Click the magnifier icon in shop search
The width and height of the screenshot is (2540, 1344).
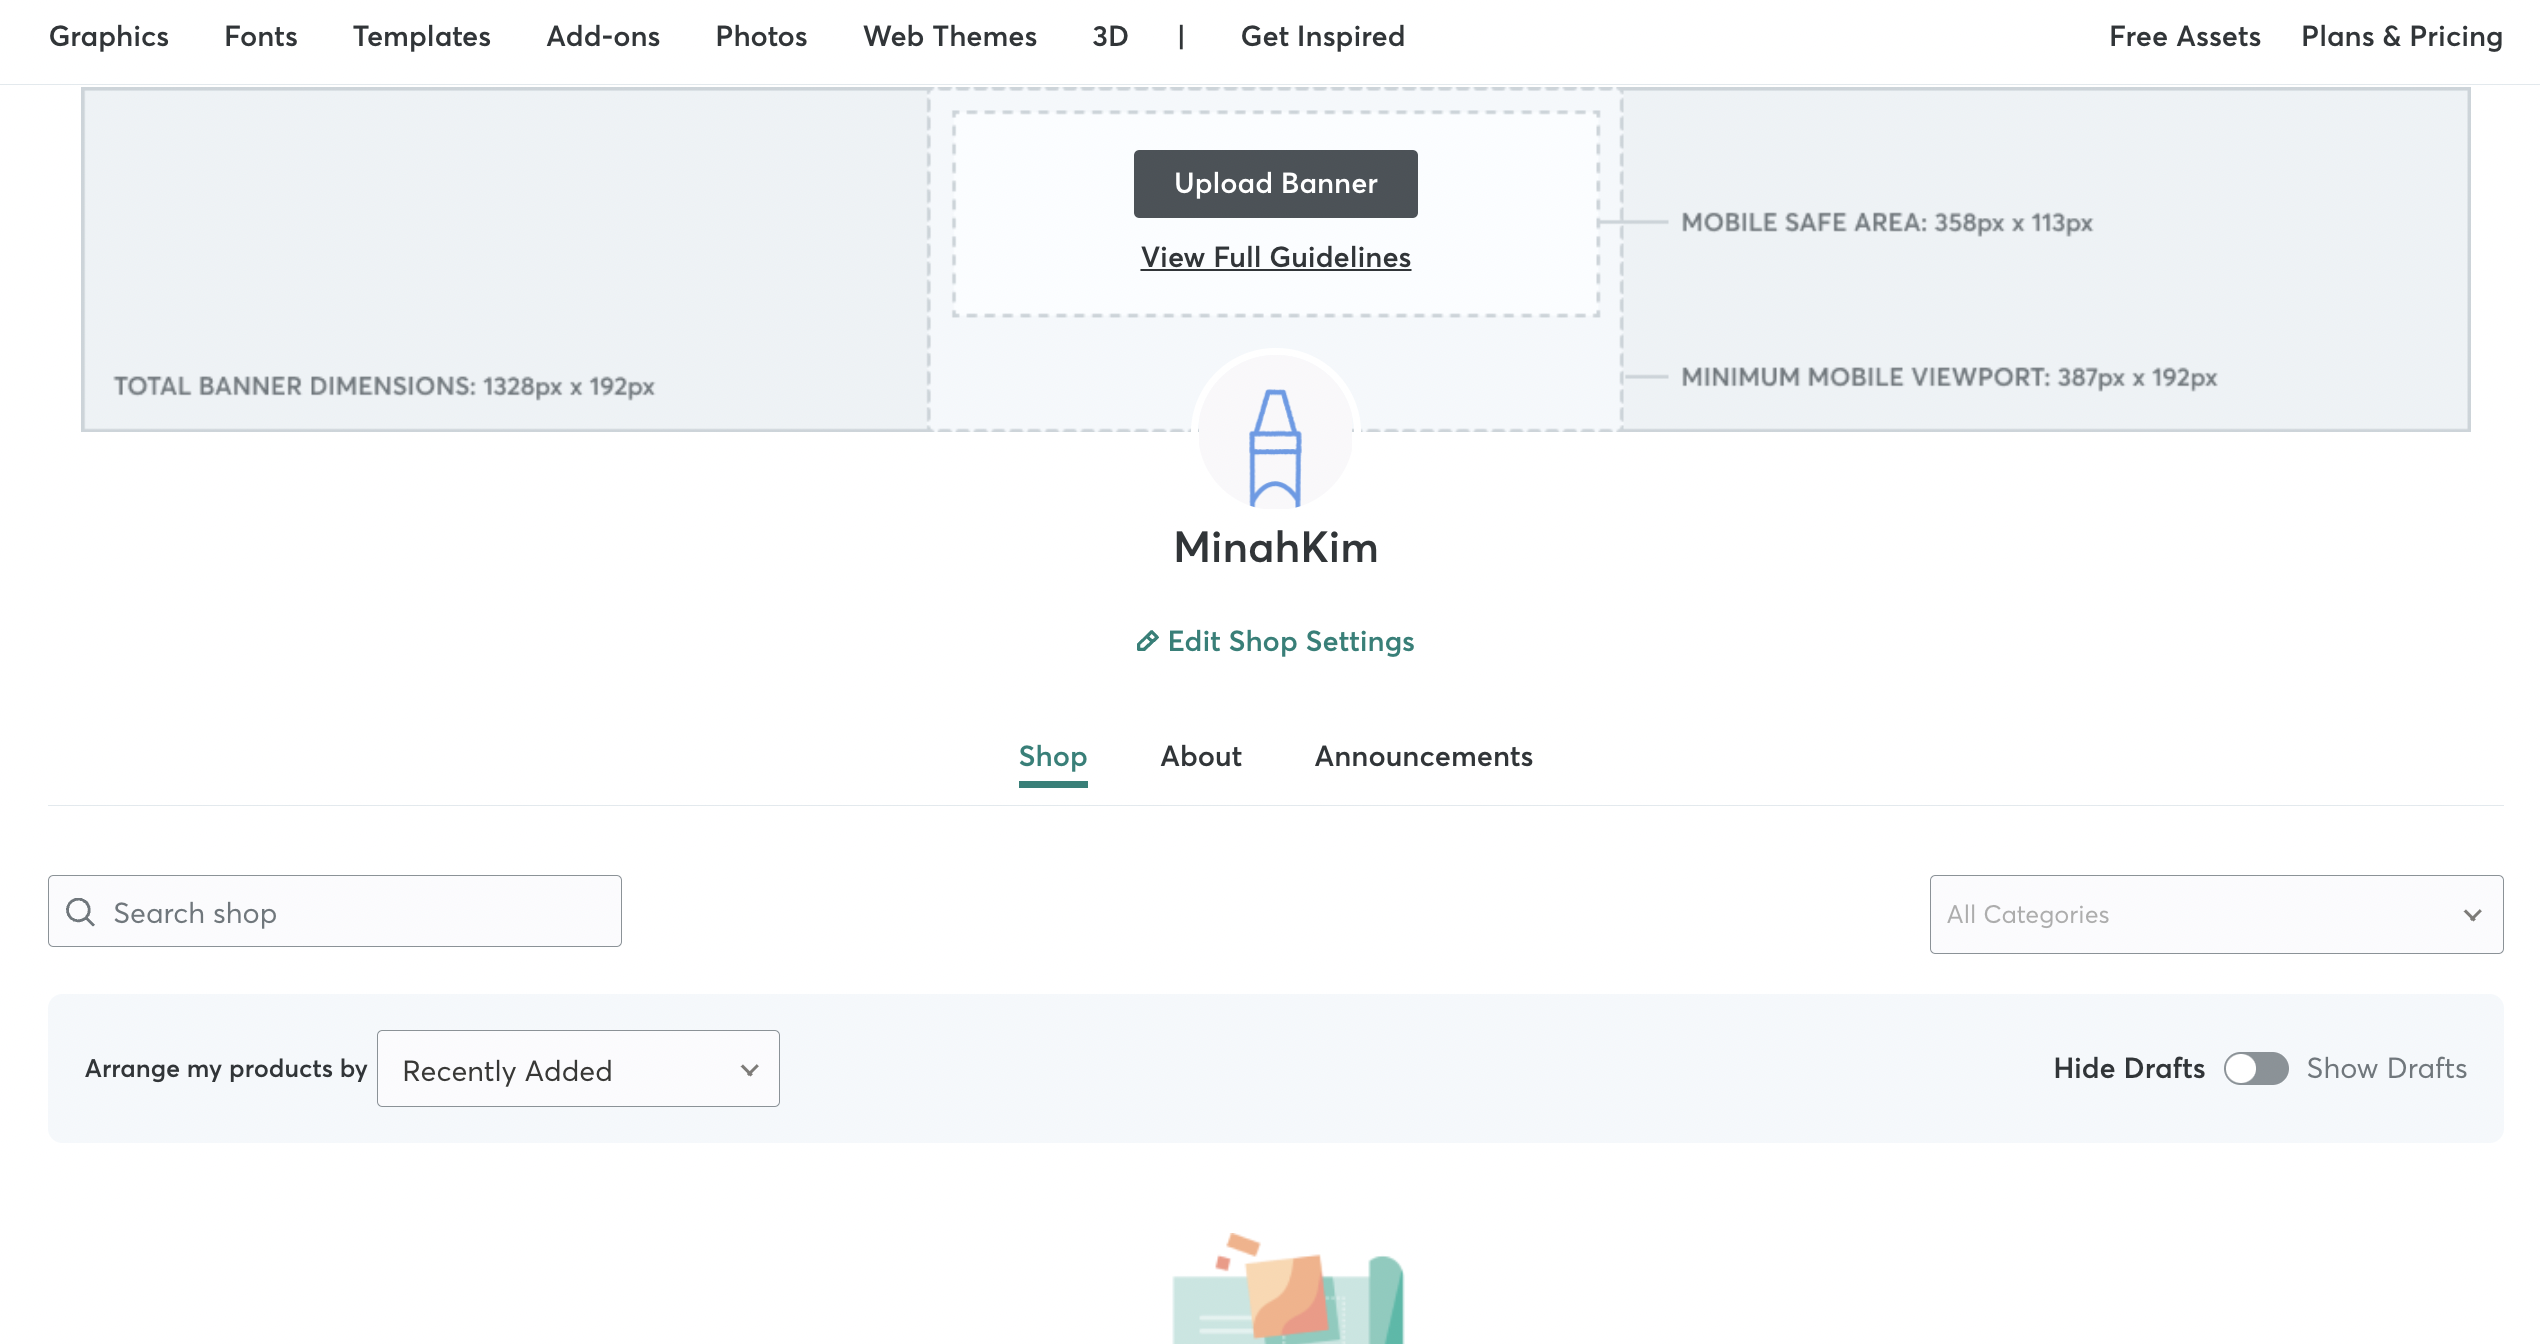point(80,912)
